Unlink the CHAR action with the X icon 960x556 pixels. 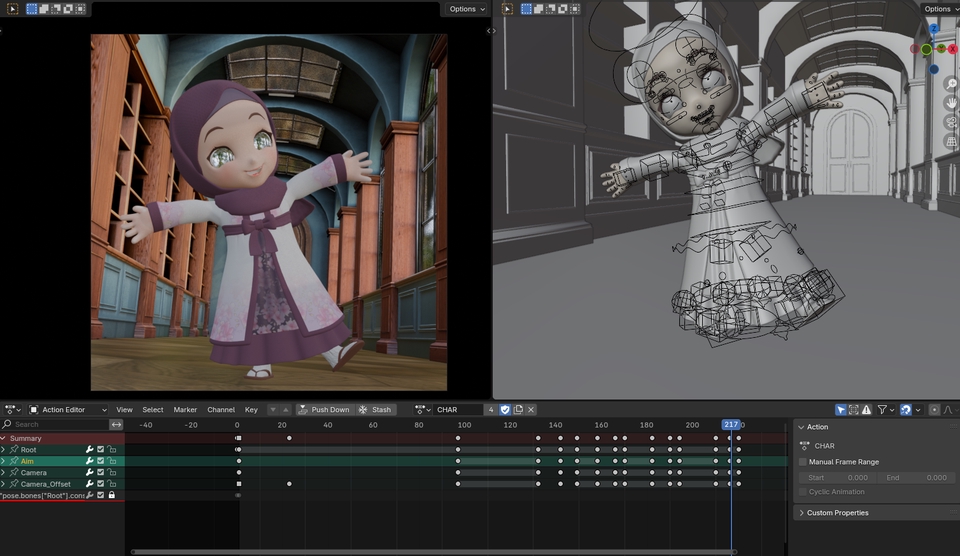531,410
